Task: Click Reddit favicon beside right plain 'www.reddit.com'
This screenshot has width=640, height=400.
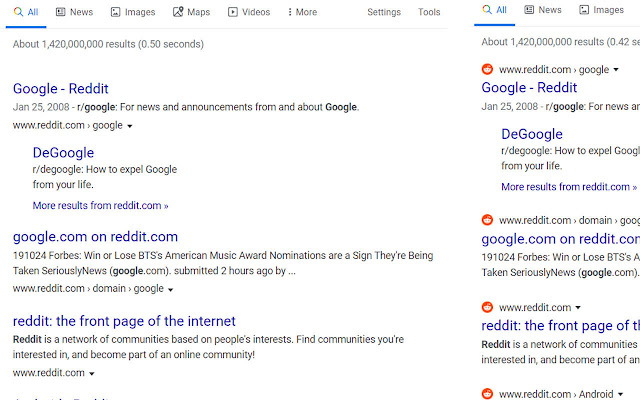Action: click(487, 307)
